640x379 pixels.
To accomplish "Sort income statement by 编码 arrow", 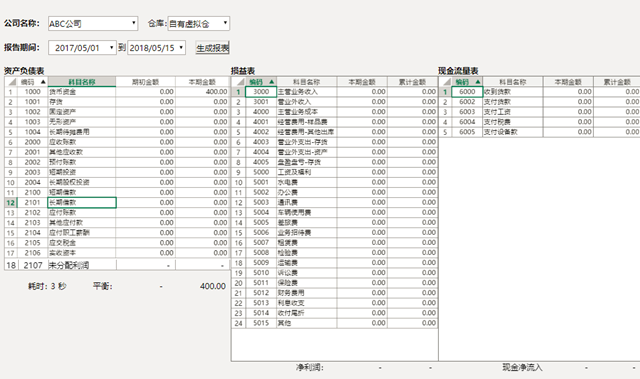I will (x=271, y=82).
